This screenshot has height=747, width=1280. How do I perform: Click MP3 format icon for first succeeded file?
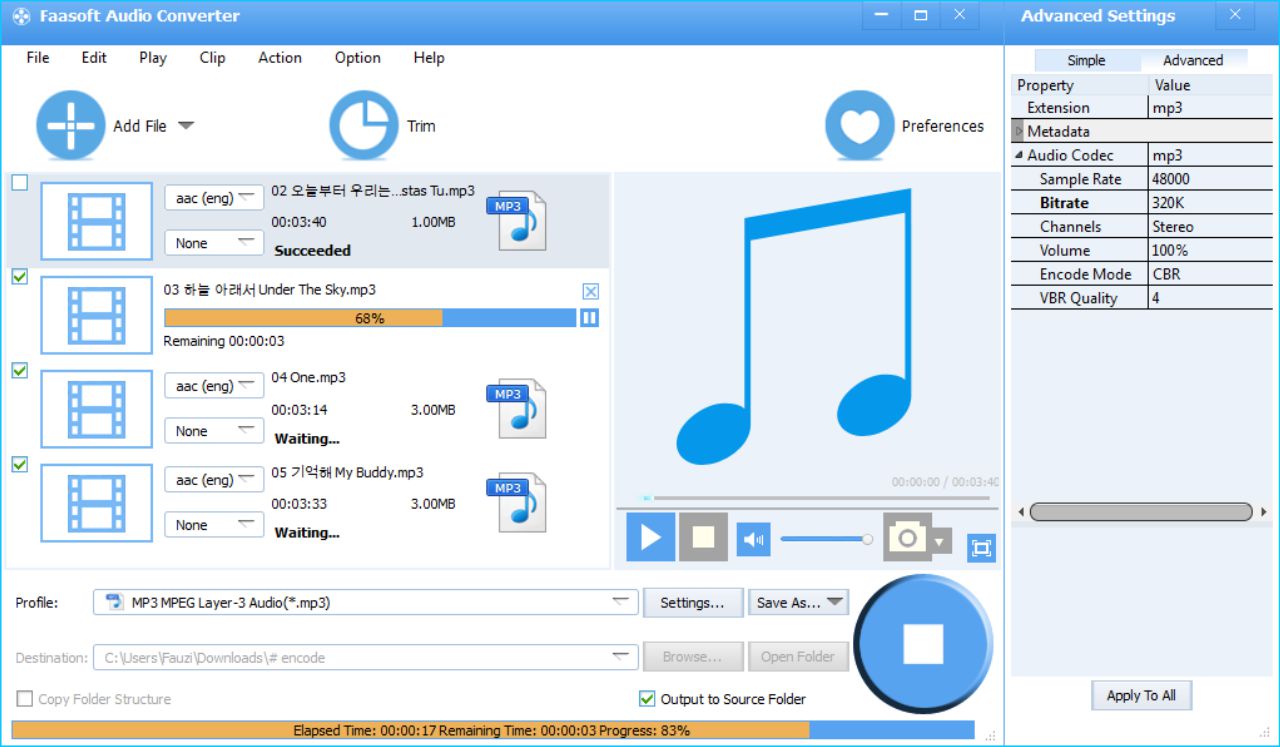coord(516,221)
